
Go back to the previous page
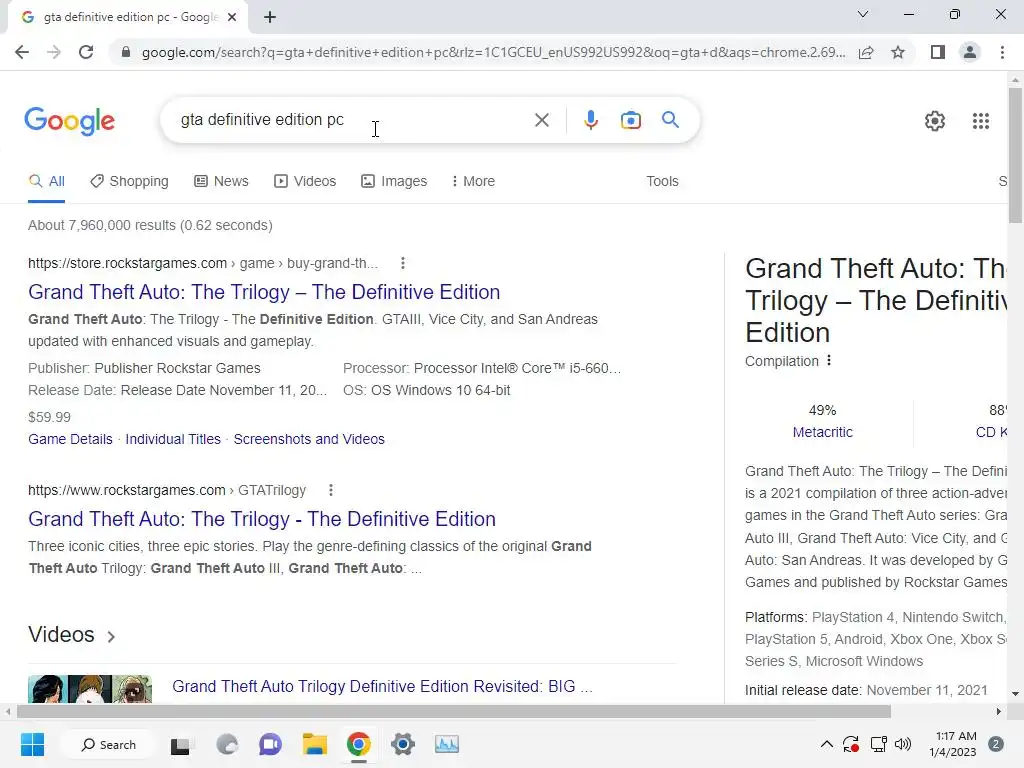(x=22, y=52)
